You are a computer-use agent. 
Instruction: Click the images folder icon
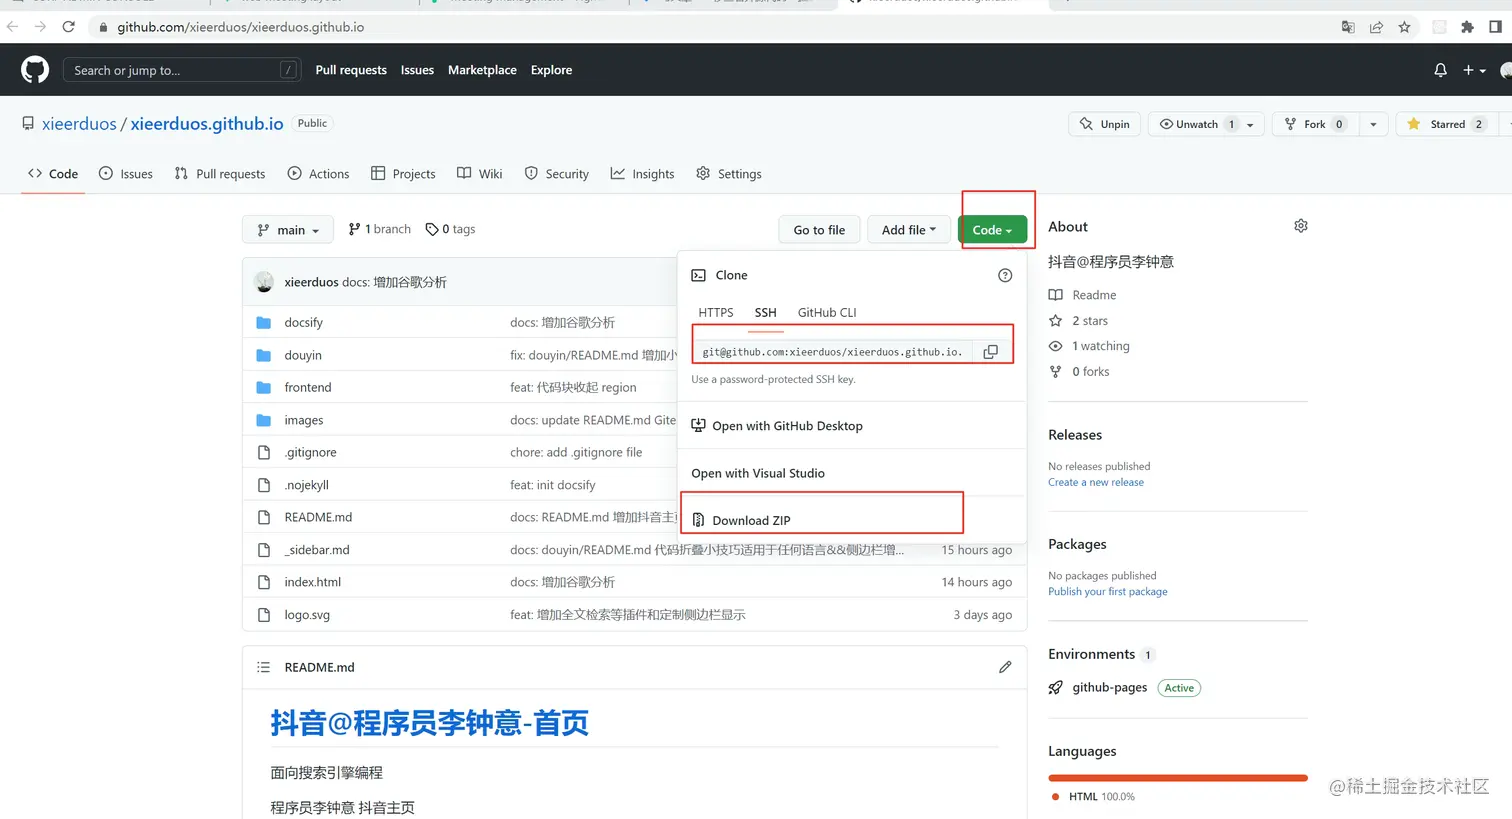(x=264, y=420)
